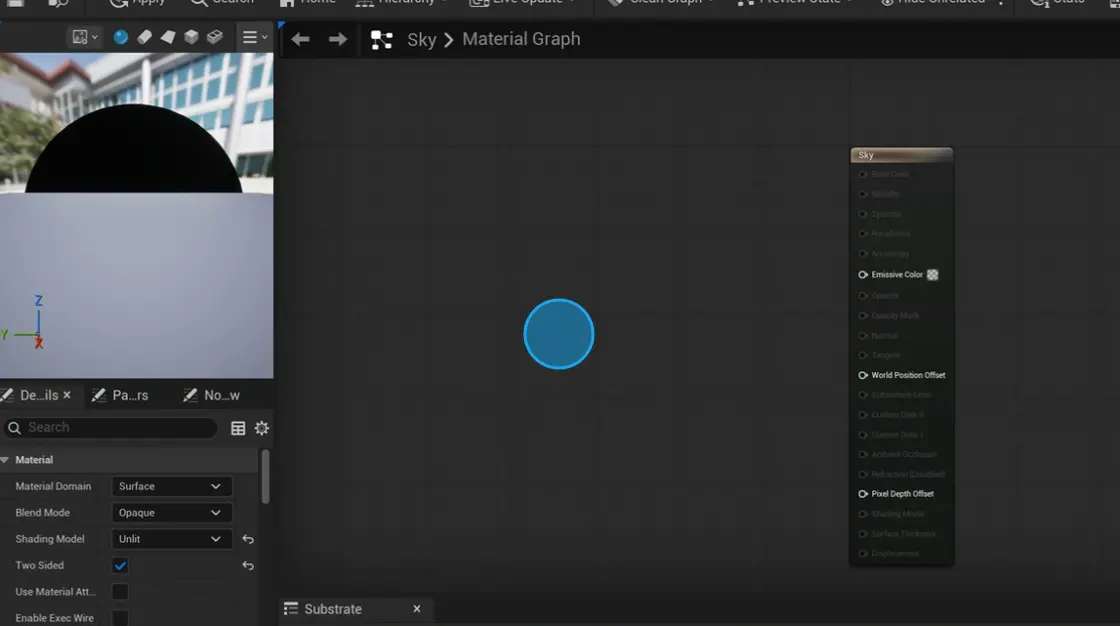
Task: Click the material graph navigation icon
Action: click(x=381, y=39)
